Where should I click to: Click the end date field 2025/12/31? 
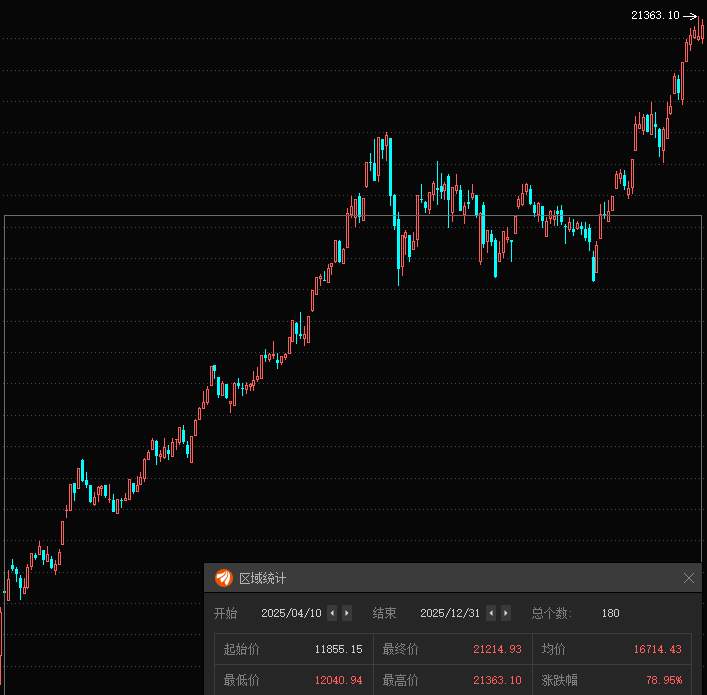tap(450, 613)
